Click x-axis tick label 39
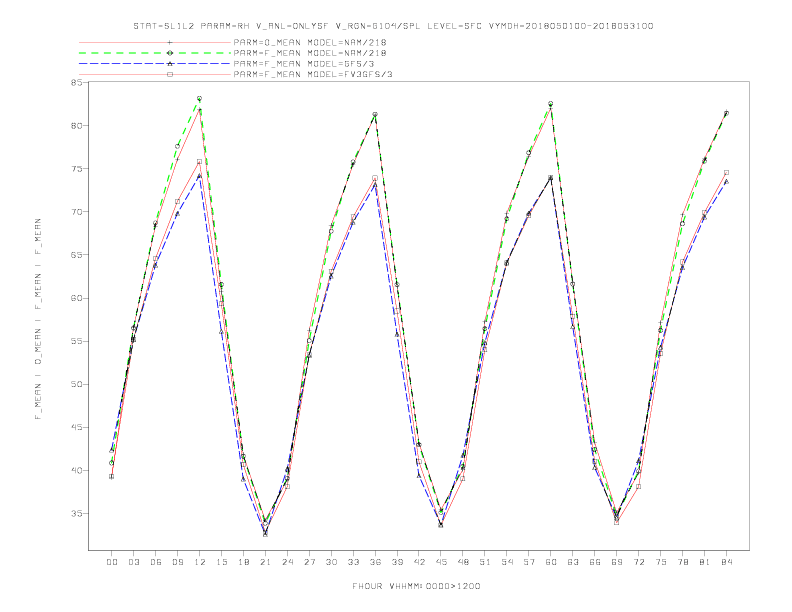 point(397,562)
